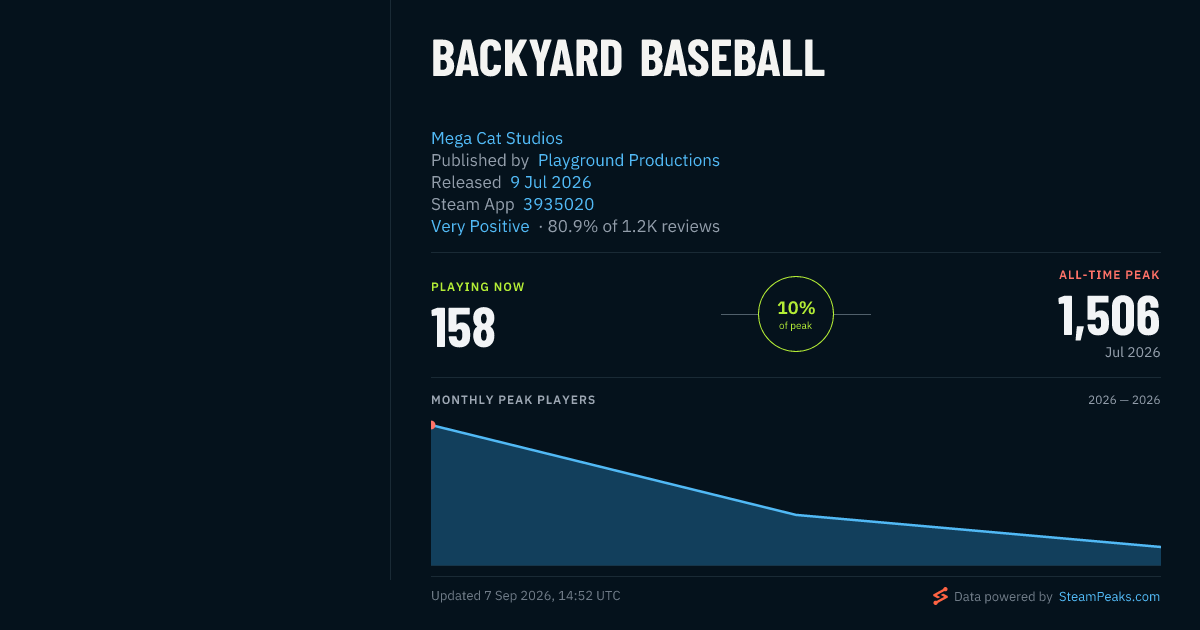Click the Jul 2026 peak date text
The image size is (1200, 630).
click(1133, 352)
